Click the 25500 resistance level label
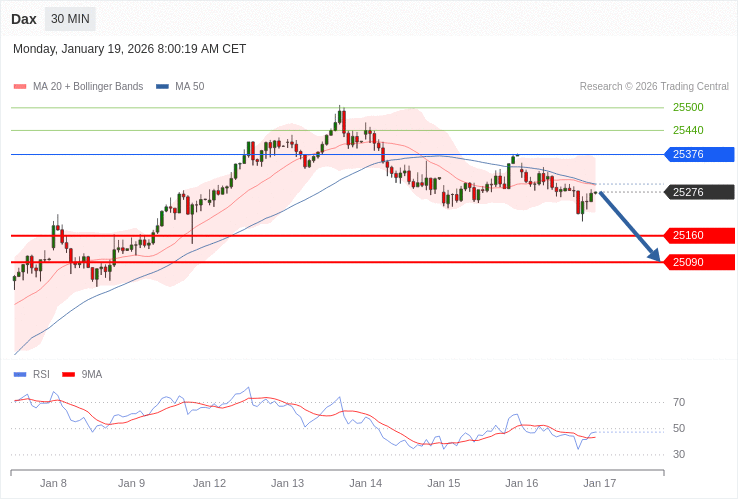 click(688, 107)
